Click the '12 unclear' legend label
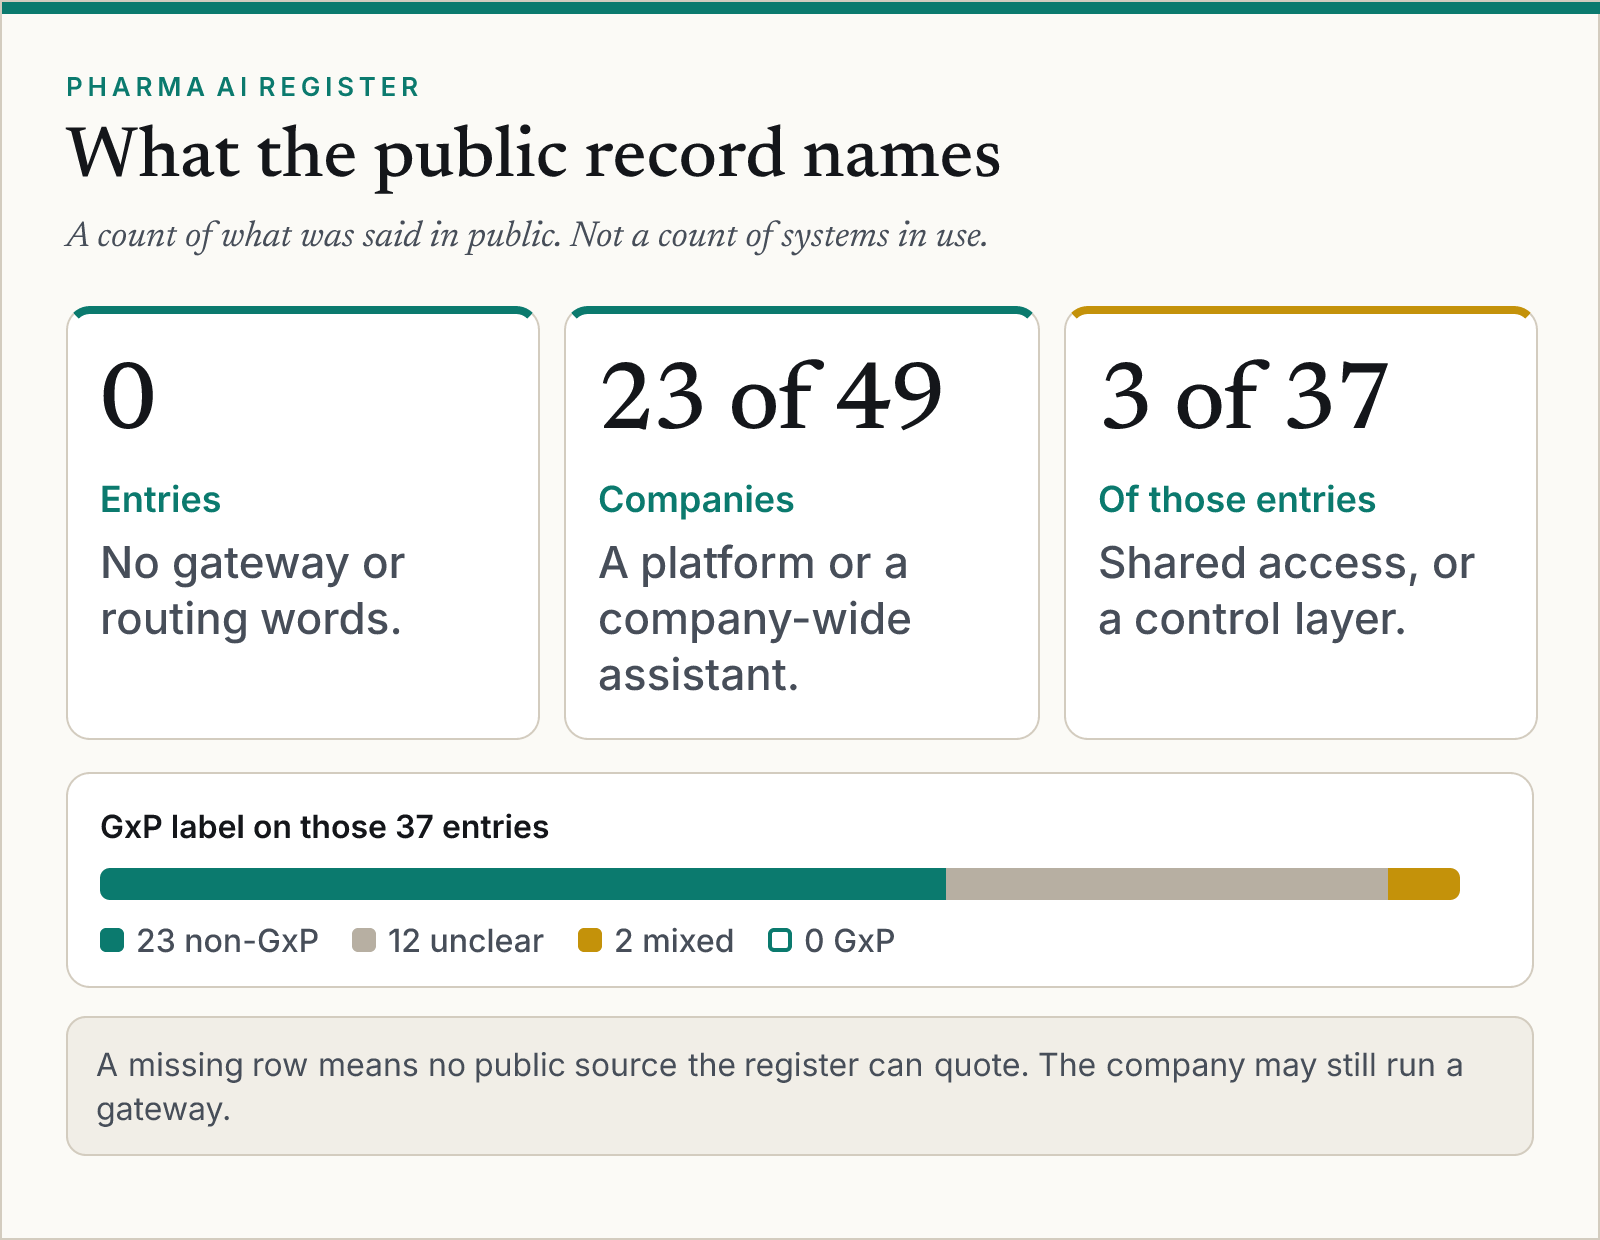This screenshot has width=1600, height=1240. point(466,941)
